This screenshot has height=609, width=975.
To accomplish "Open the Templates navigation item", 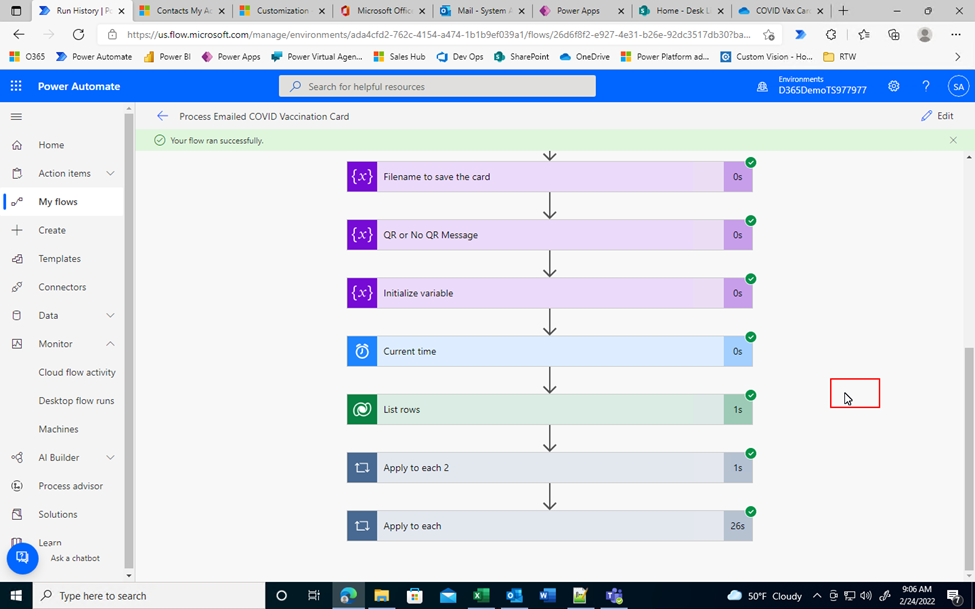I will pos(59,259).
